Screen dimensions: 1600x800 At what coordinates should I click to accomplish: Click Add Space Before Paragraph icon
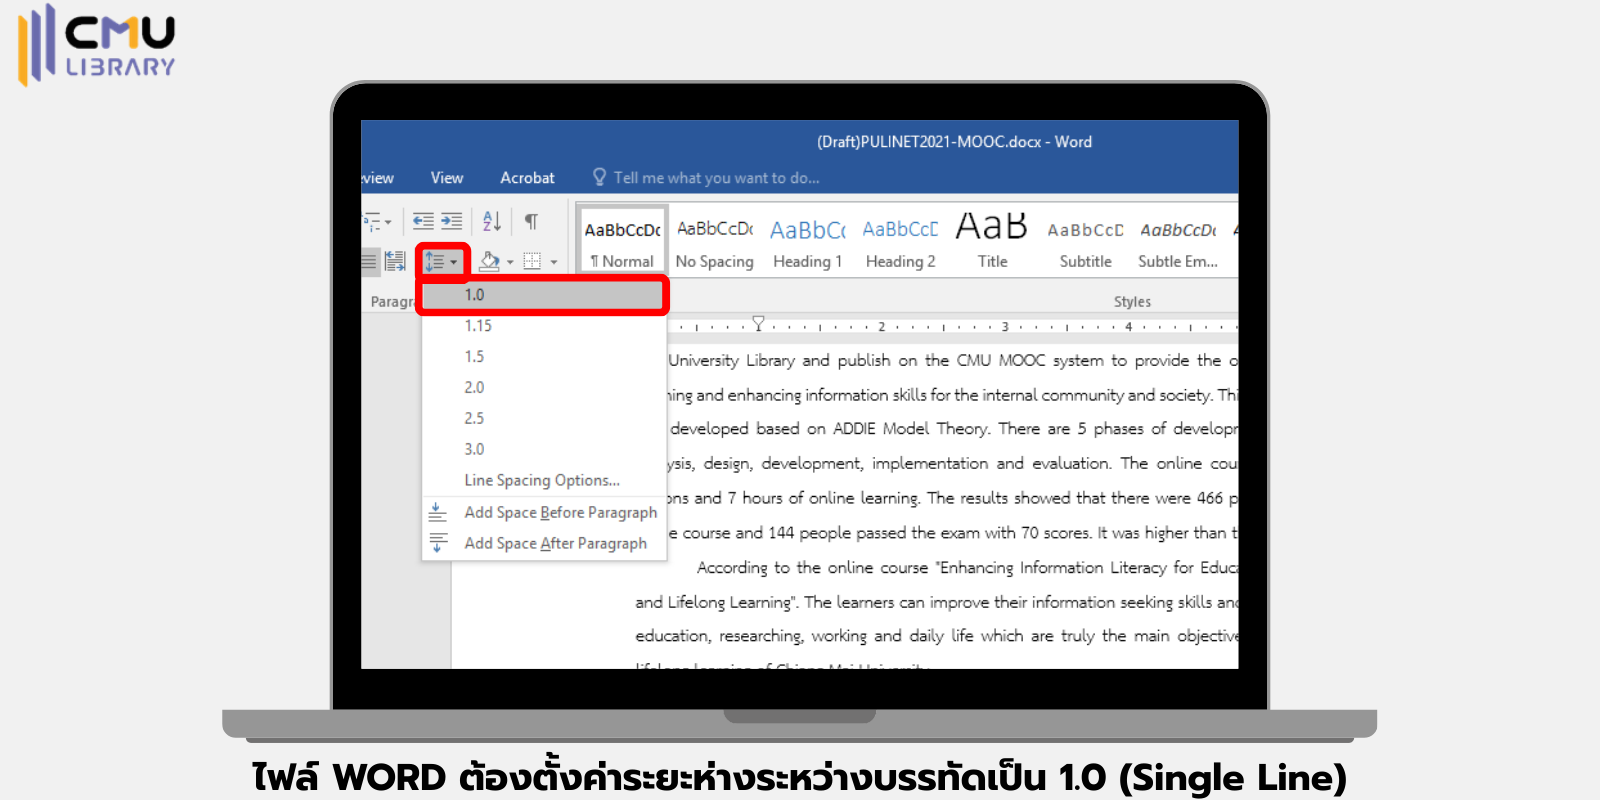[x=438, y=512]
